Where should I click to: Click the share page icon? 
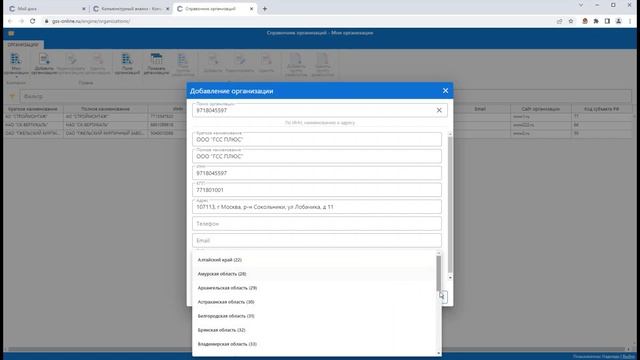click(560, 21)
